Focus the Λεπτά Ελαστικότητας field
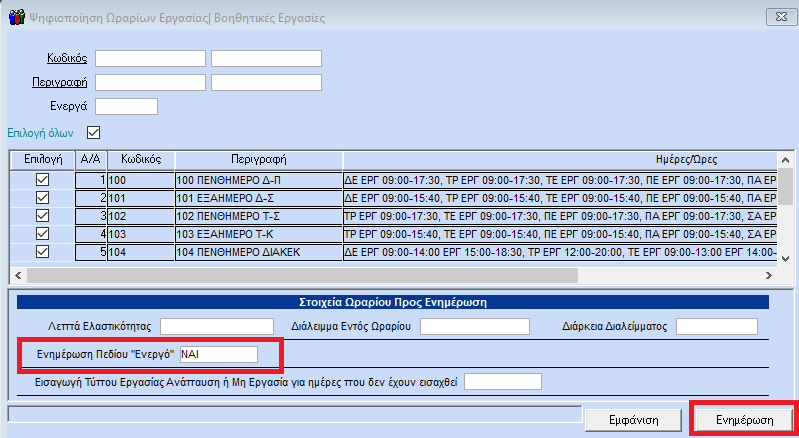This screenshot has width=799, height=438. (x=217, y=326)
